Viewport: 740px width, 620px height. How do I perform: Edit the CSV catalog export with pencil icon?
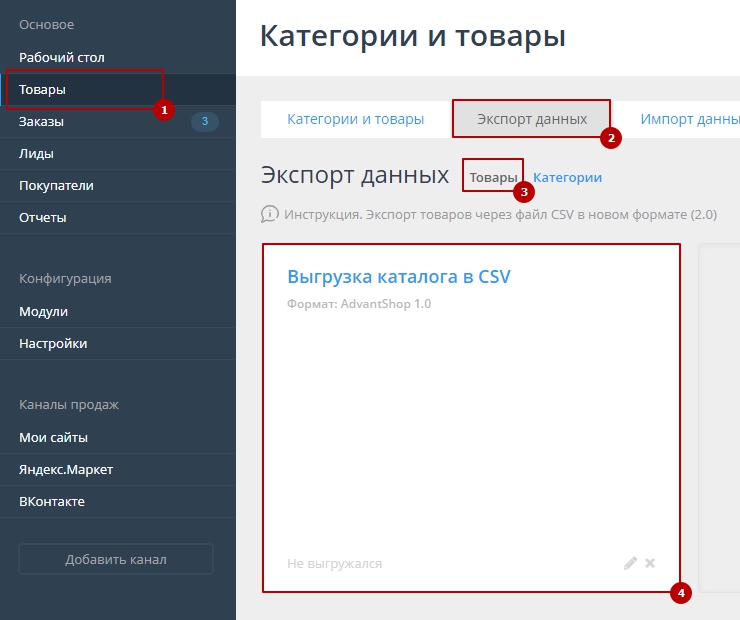630,563
